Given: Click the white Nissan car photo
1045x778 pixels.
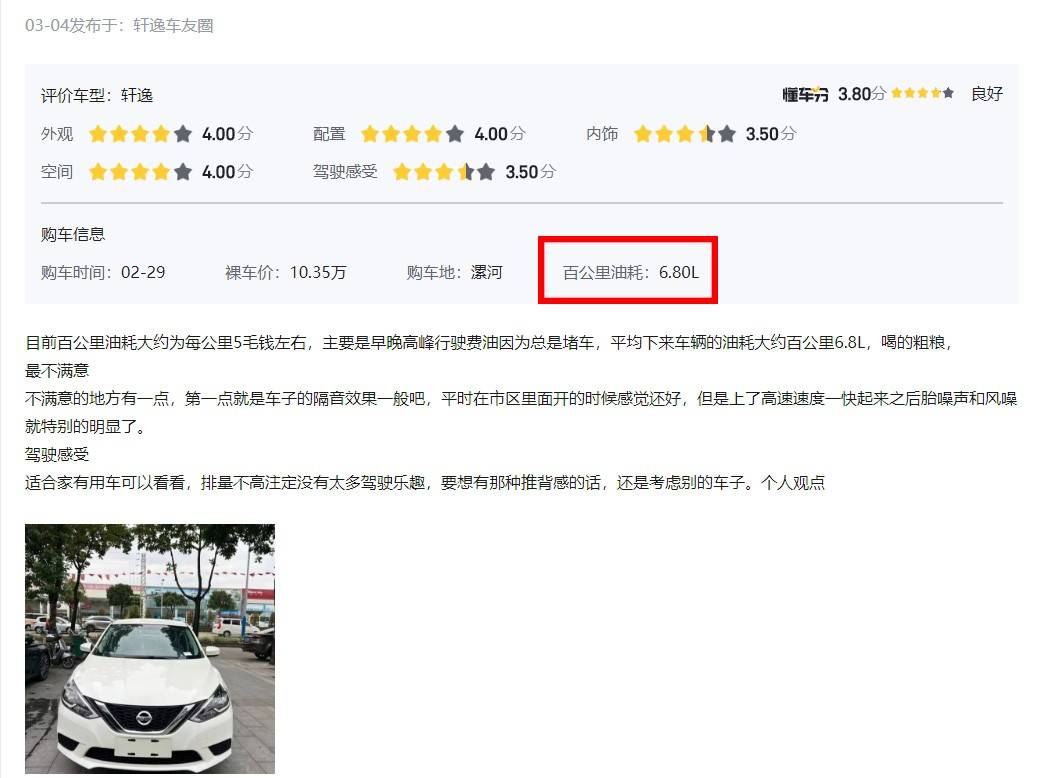Looking at the screenshot, I should [150, 649].
